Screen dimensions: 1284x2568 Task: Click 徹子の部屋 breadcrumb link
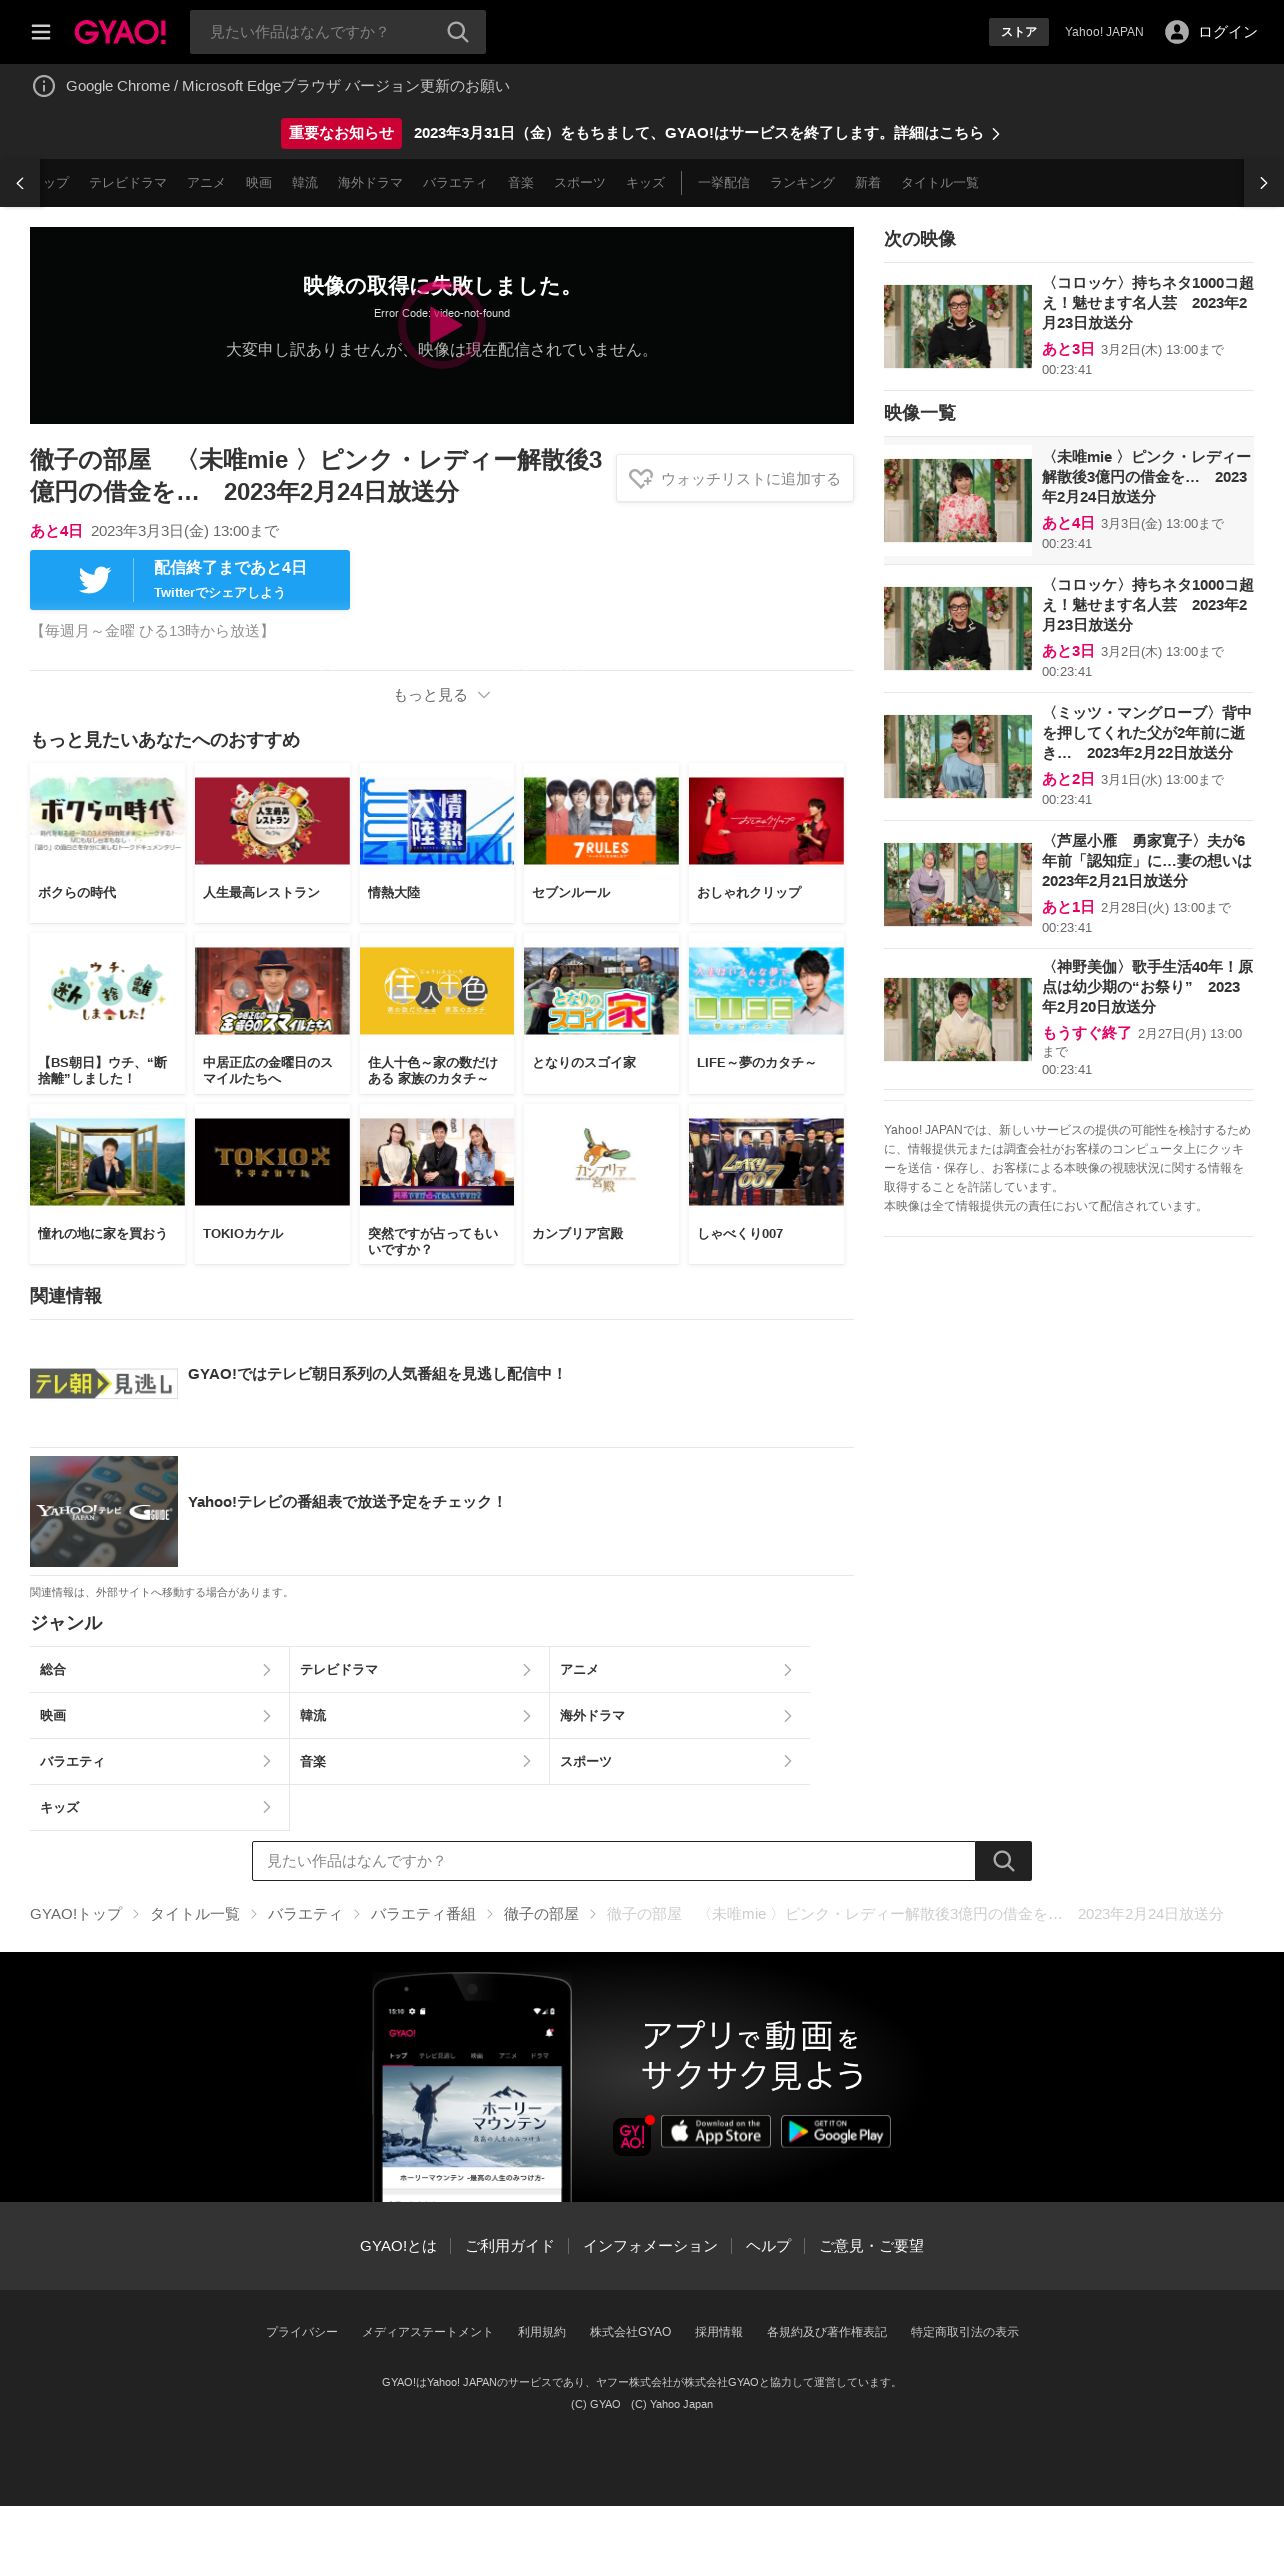pyautogui.click(x=541, y=1914)
